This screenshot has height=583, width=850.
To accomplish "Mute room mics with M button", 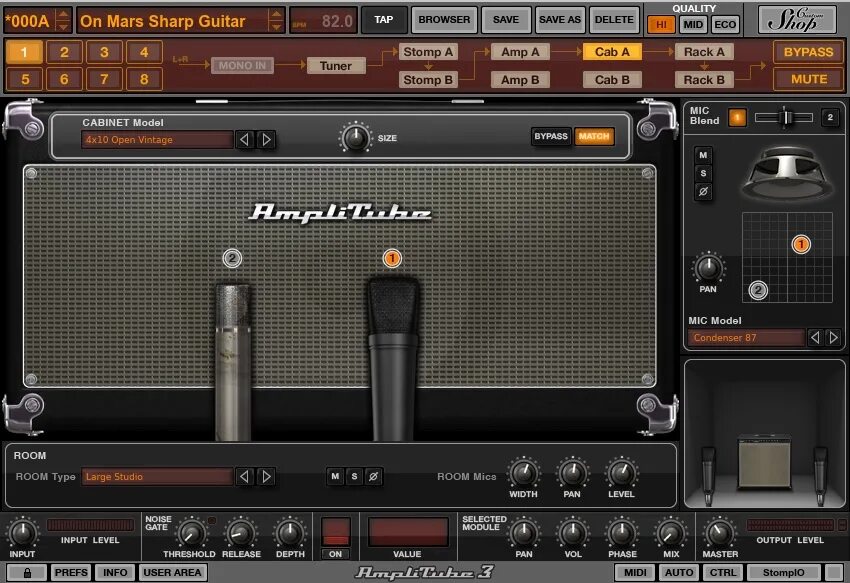I will [x=335, y=476].
